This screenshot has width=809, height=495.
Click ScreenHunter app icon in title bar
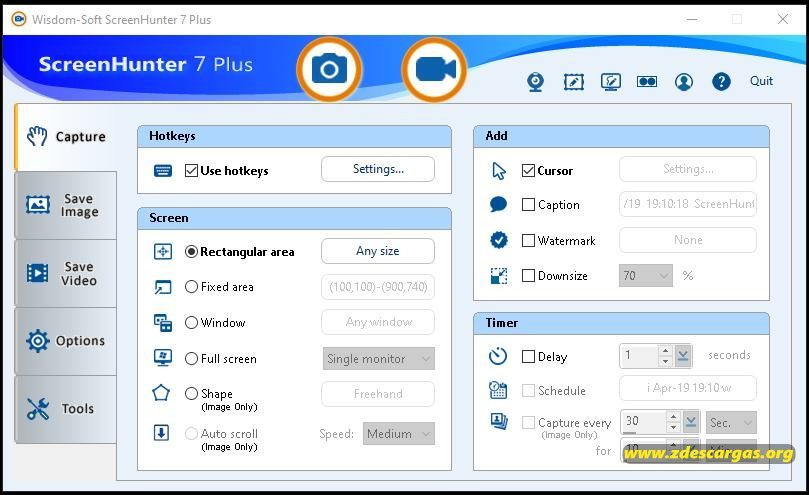click(x=19, y=19)
